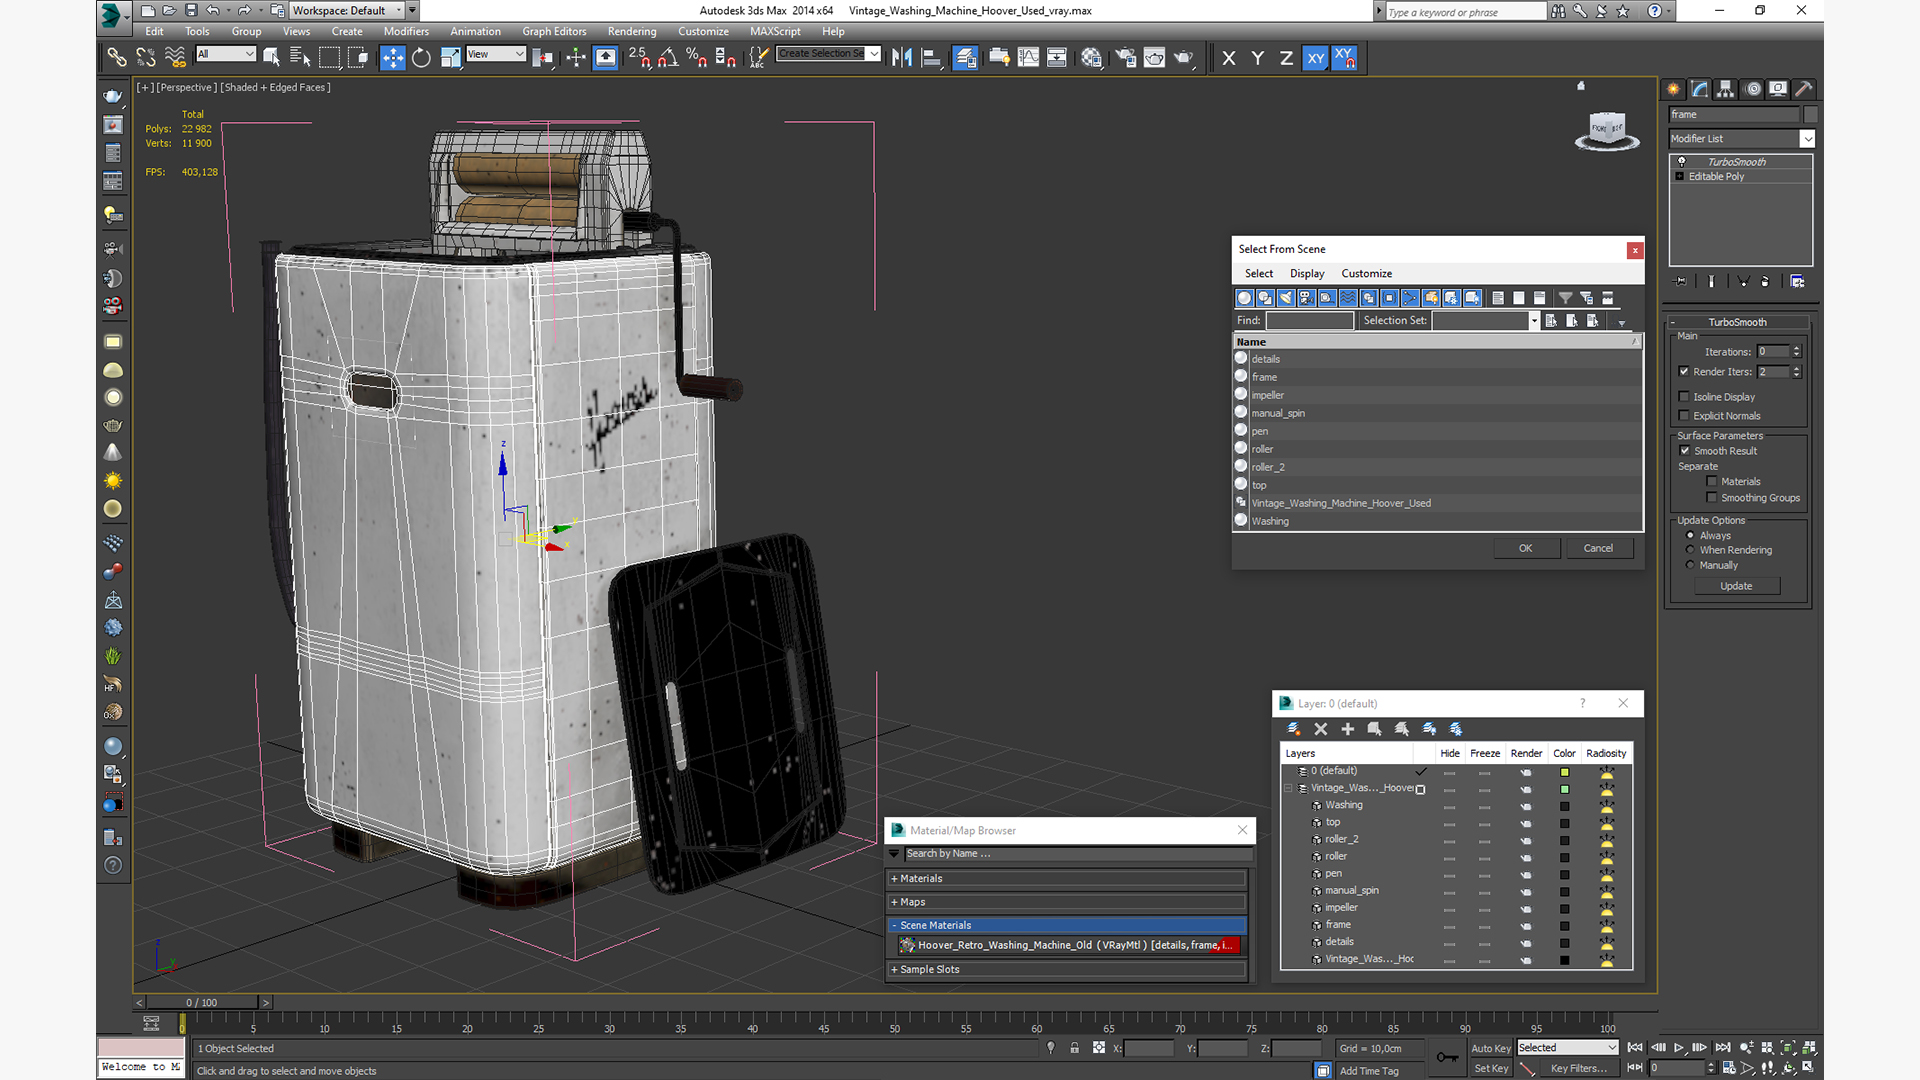Viewport: 1920px width, 1080px height.
Task: Click Cancel in Select From Scene dialog
Action: (x=1598, y=548)
